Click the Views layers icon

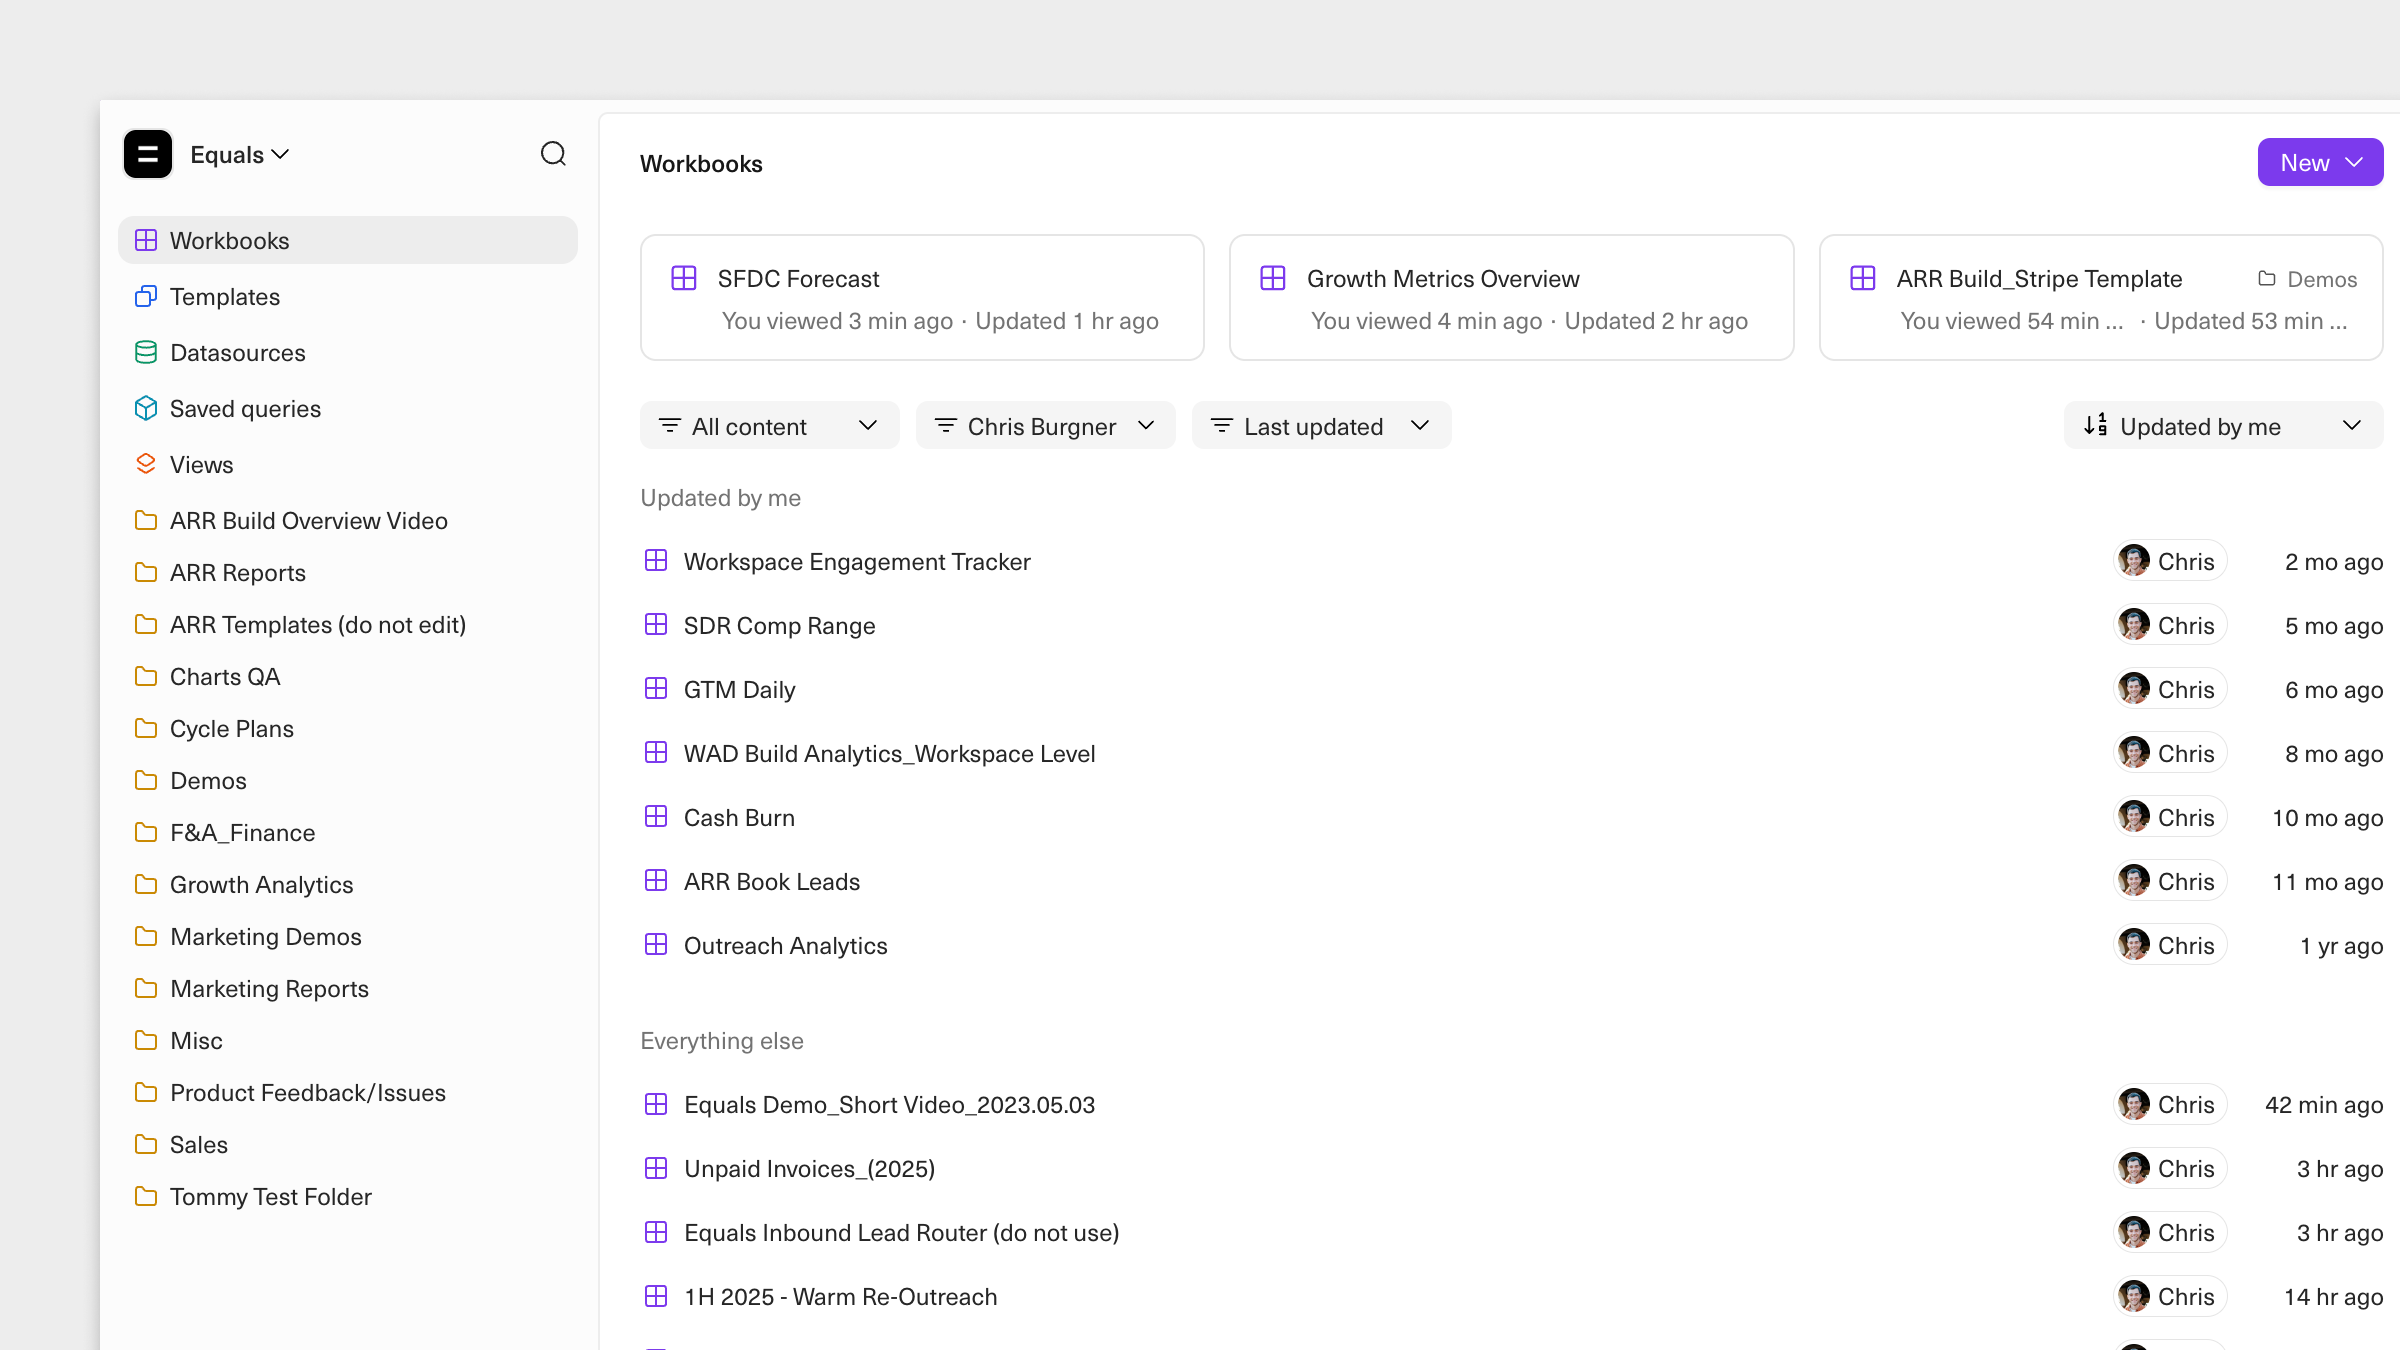pyautogui.click(x=146, y=464)
